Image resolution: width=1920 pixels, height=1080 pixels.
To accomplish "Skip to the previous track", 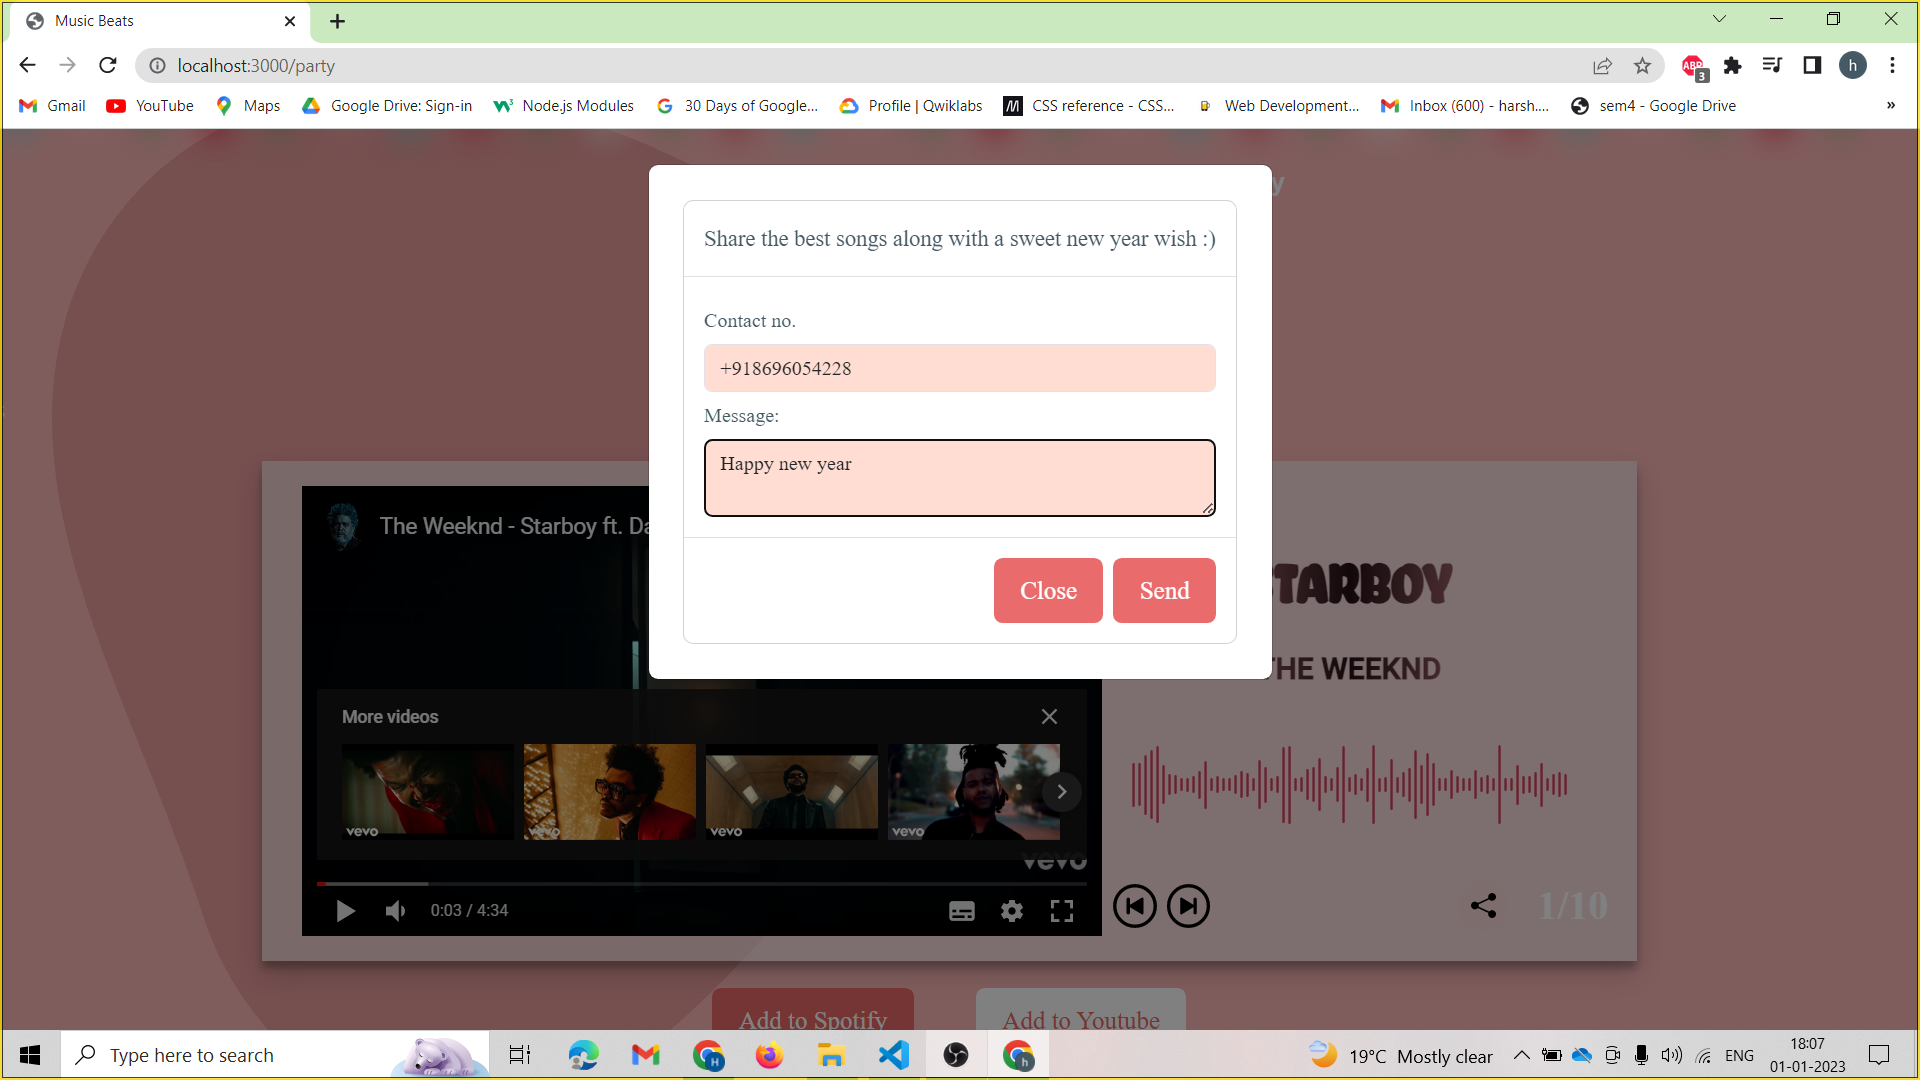I will pos(1135,906).
